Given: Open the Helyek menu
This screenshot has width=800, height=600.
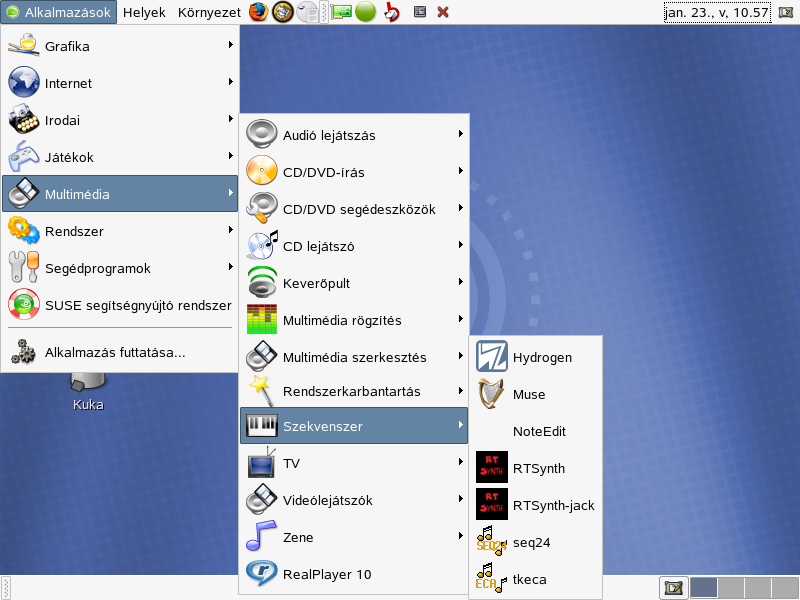Looking at the screenshot, I should point(144,12).
